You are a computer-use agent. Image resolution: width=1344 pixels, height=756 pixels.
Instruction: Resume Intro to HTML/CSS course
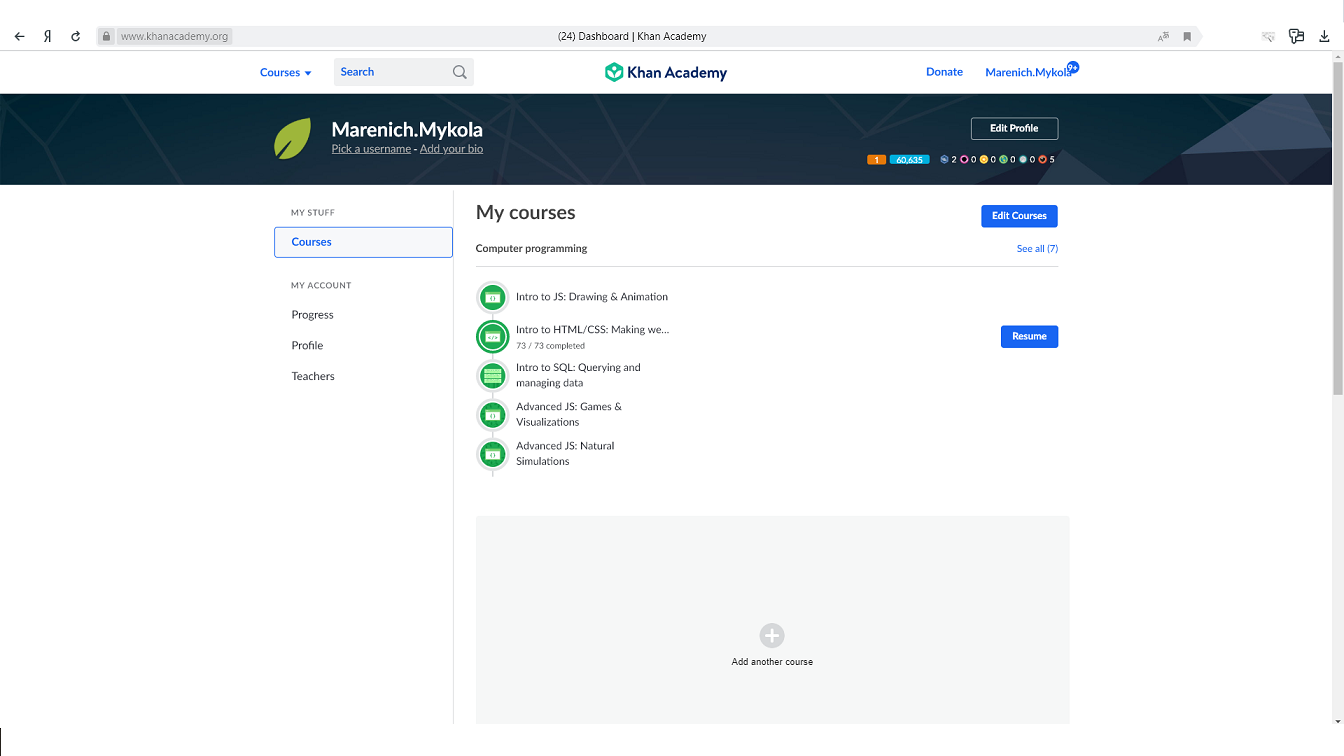point(1029,337)
